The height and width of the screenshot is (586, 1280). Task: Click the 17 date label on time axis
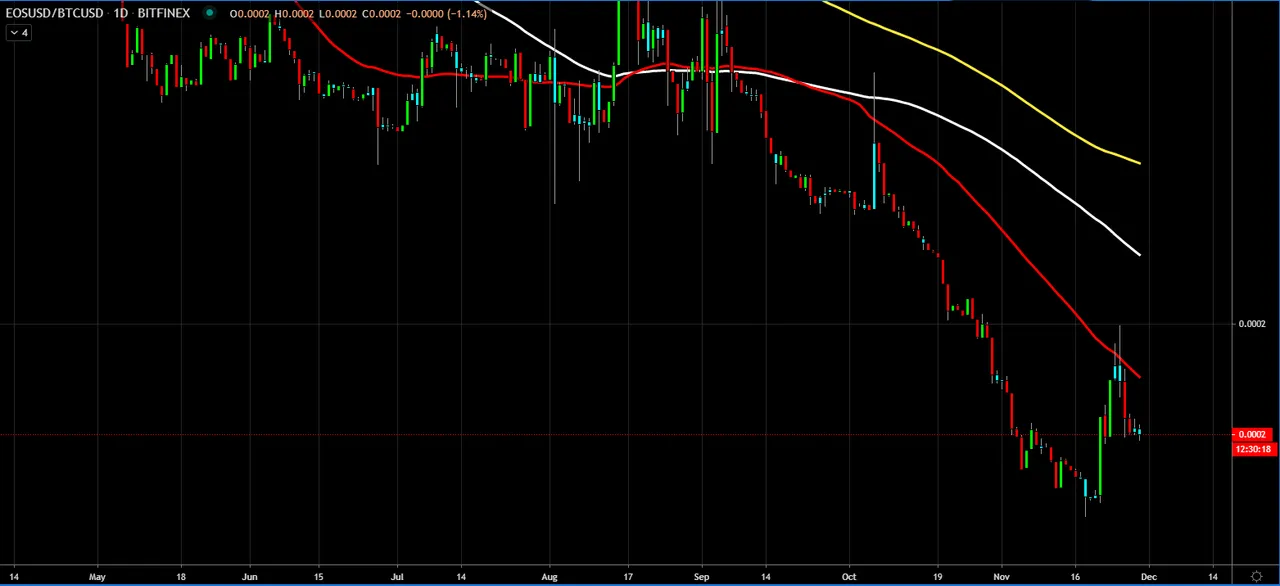click(627, 577)
